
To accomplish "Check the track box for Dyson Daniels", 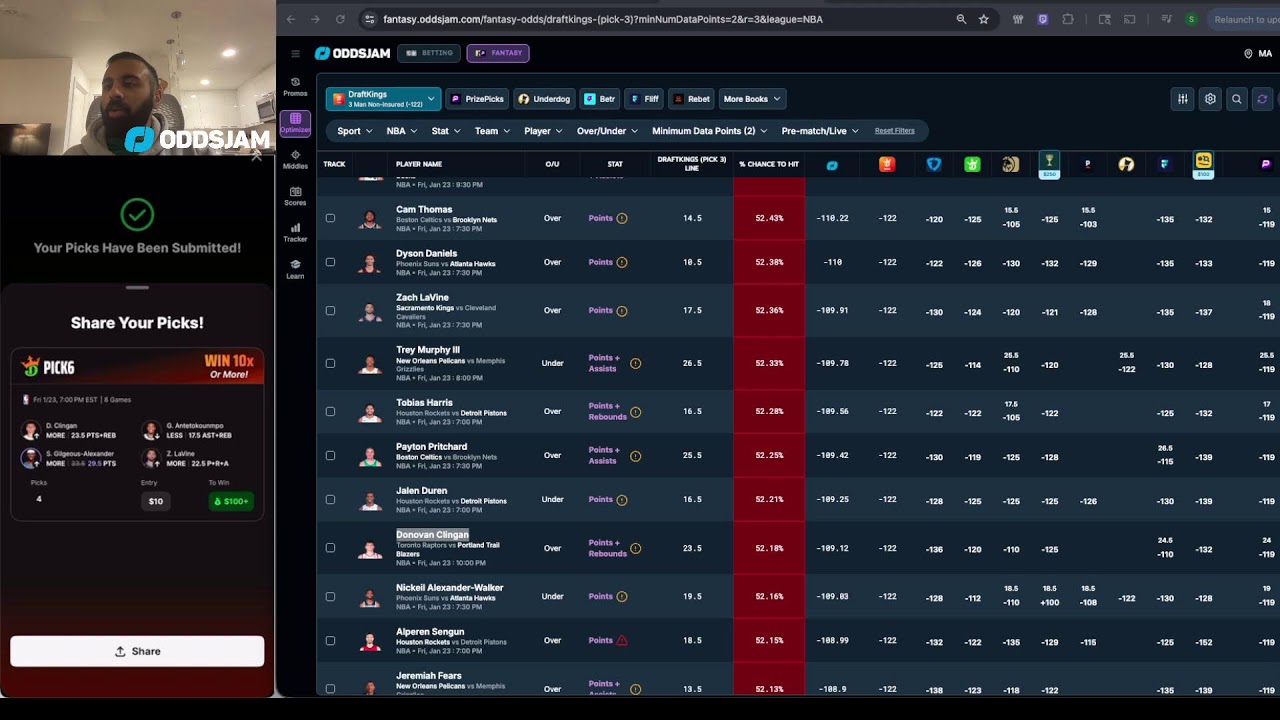I will tap(330, 262).
